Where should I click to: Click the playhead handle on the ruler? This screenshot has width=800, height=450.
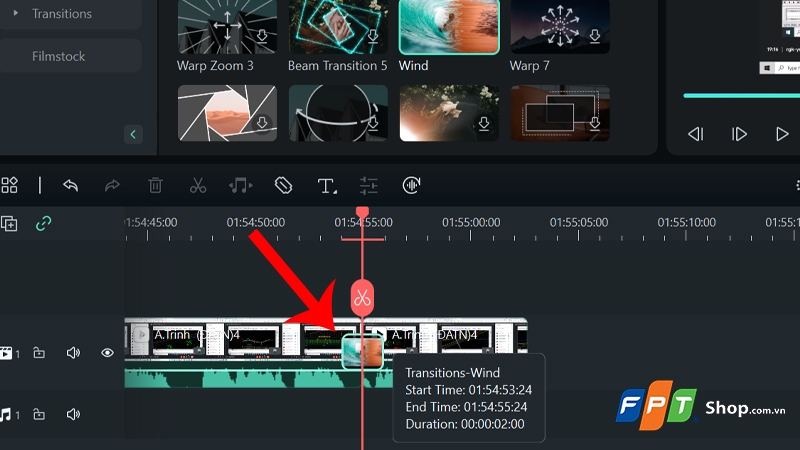tap(362, 212)
